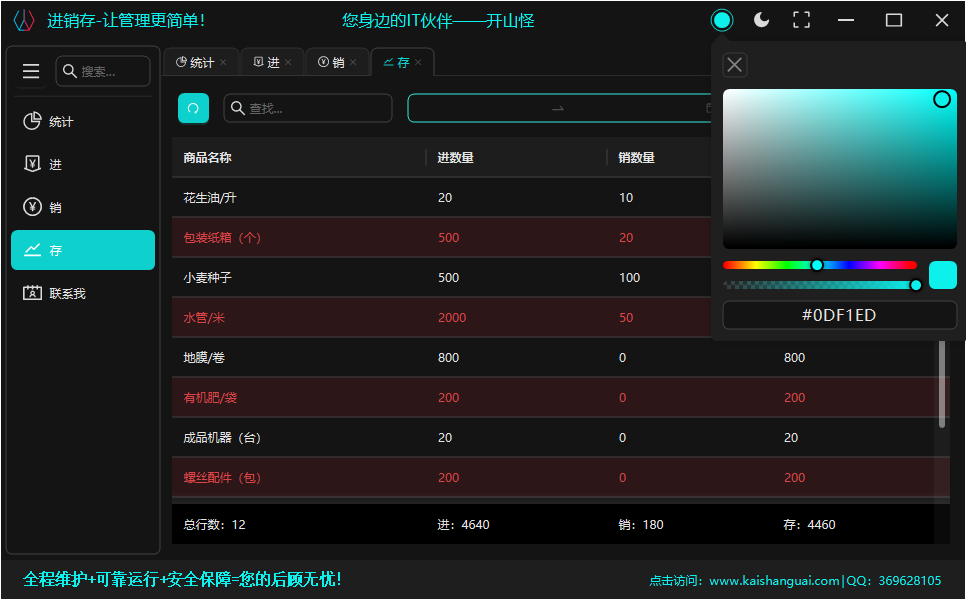Select 存 in the sidebar
The height and width of the screenshot is (600, 966).
[x=83, y=250]
